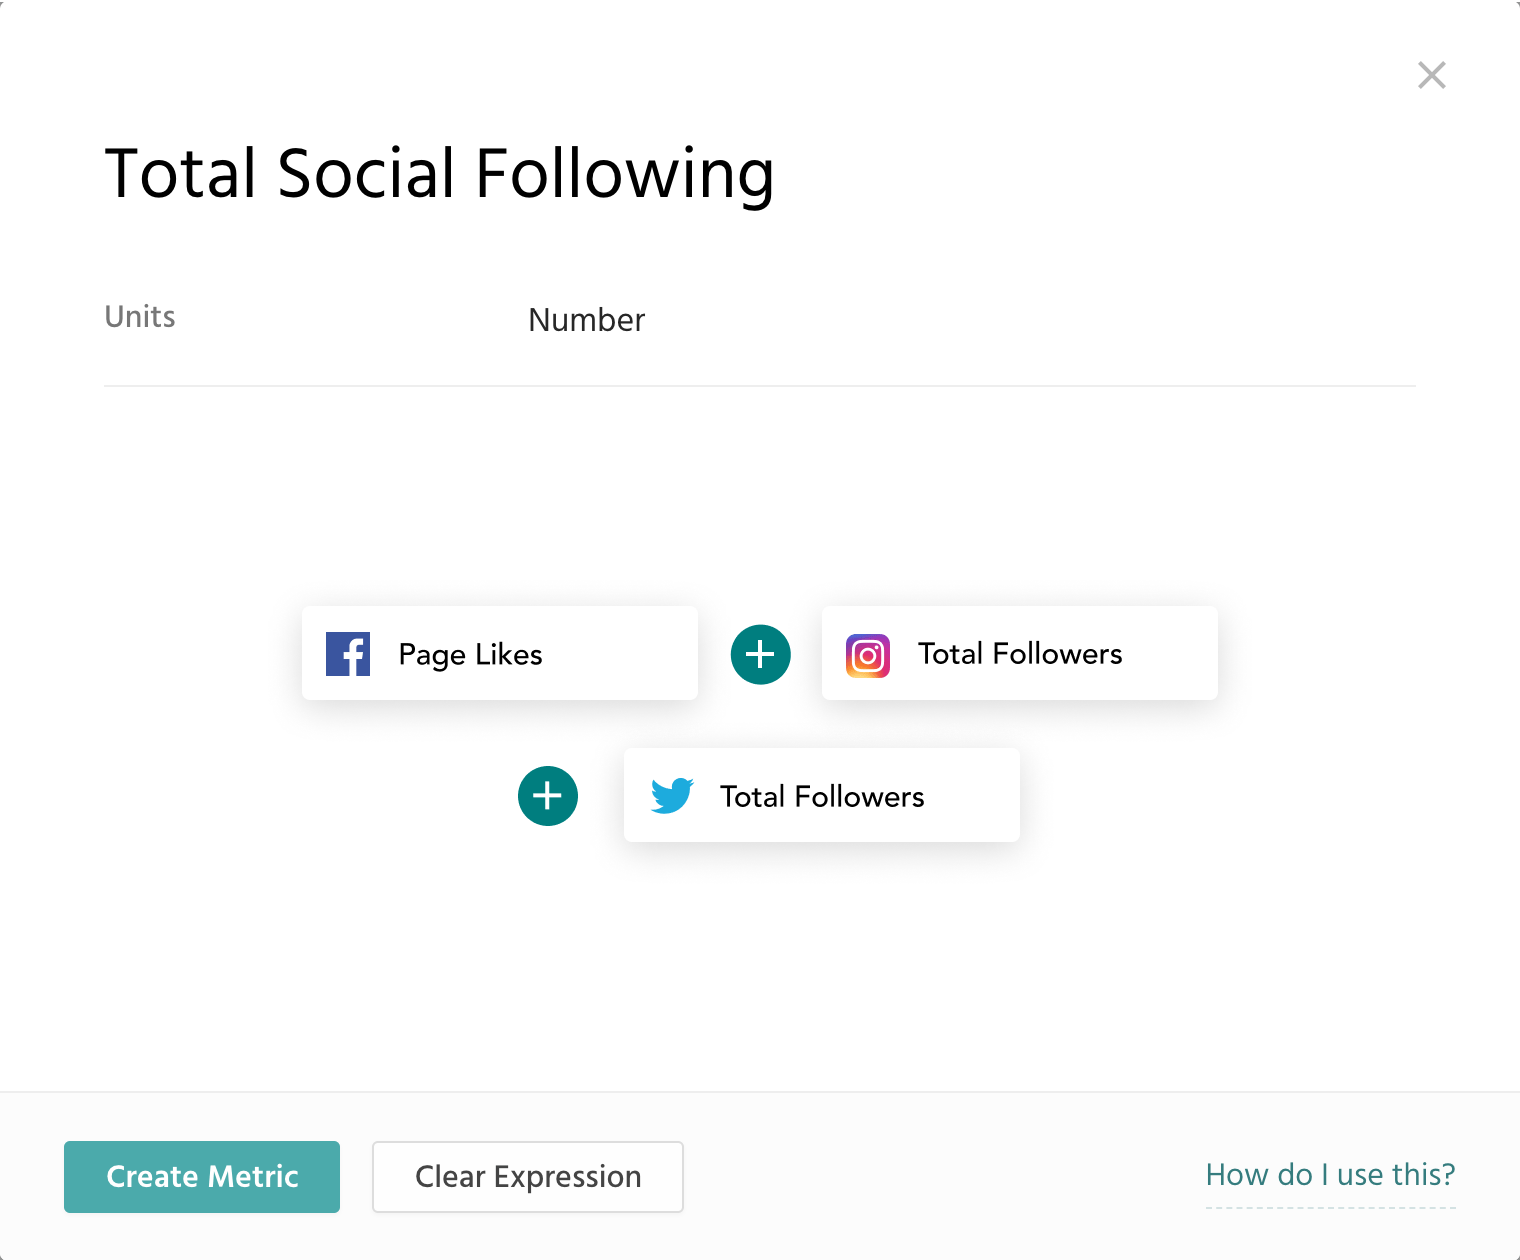Click the Instagram logo icon
The height and width of the screenshot is (1260, 1520).
(x=868, y=656)
